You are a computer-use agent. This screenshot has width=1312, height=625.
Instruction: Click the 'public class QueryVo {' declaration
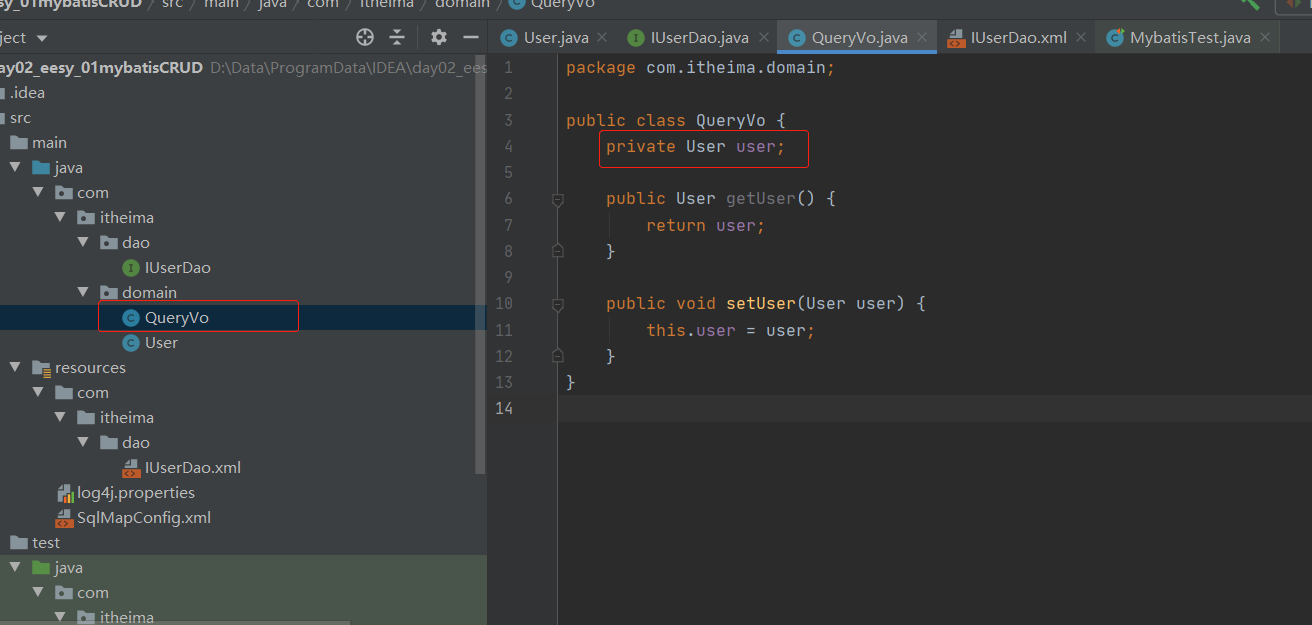click(x=676, y=121)
